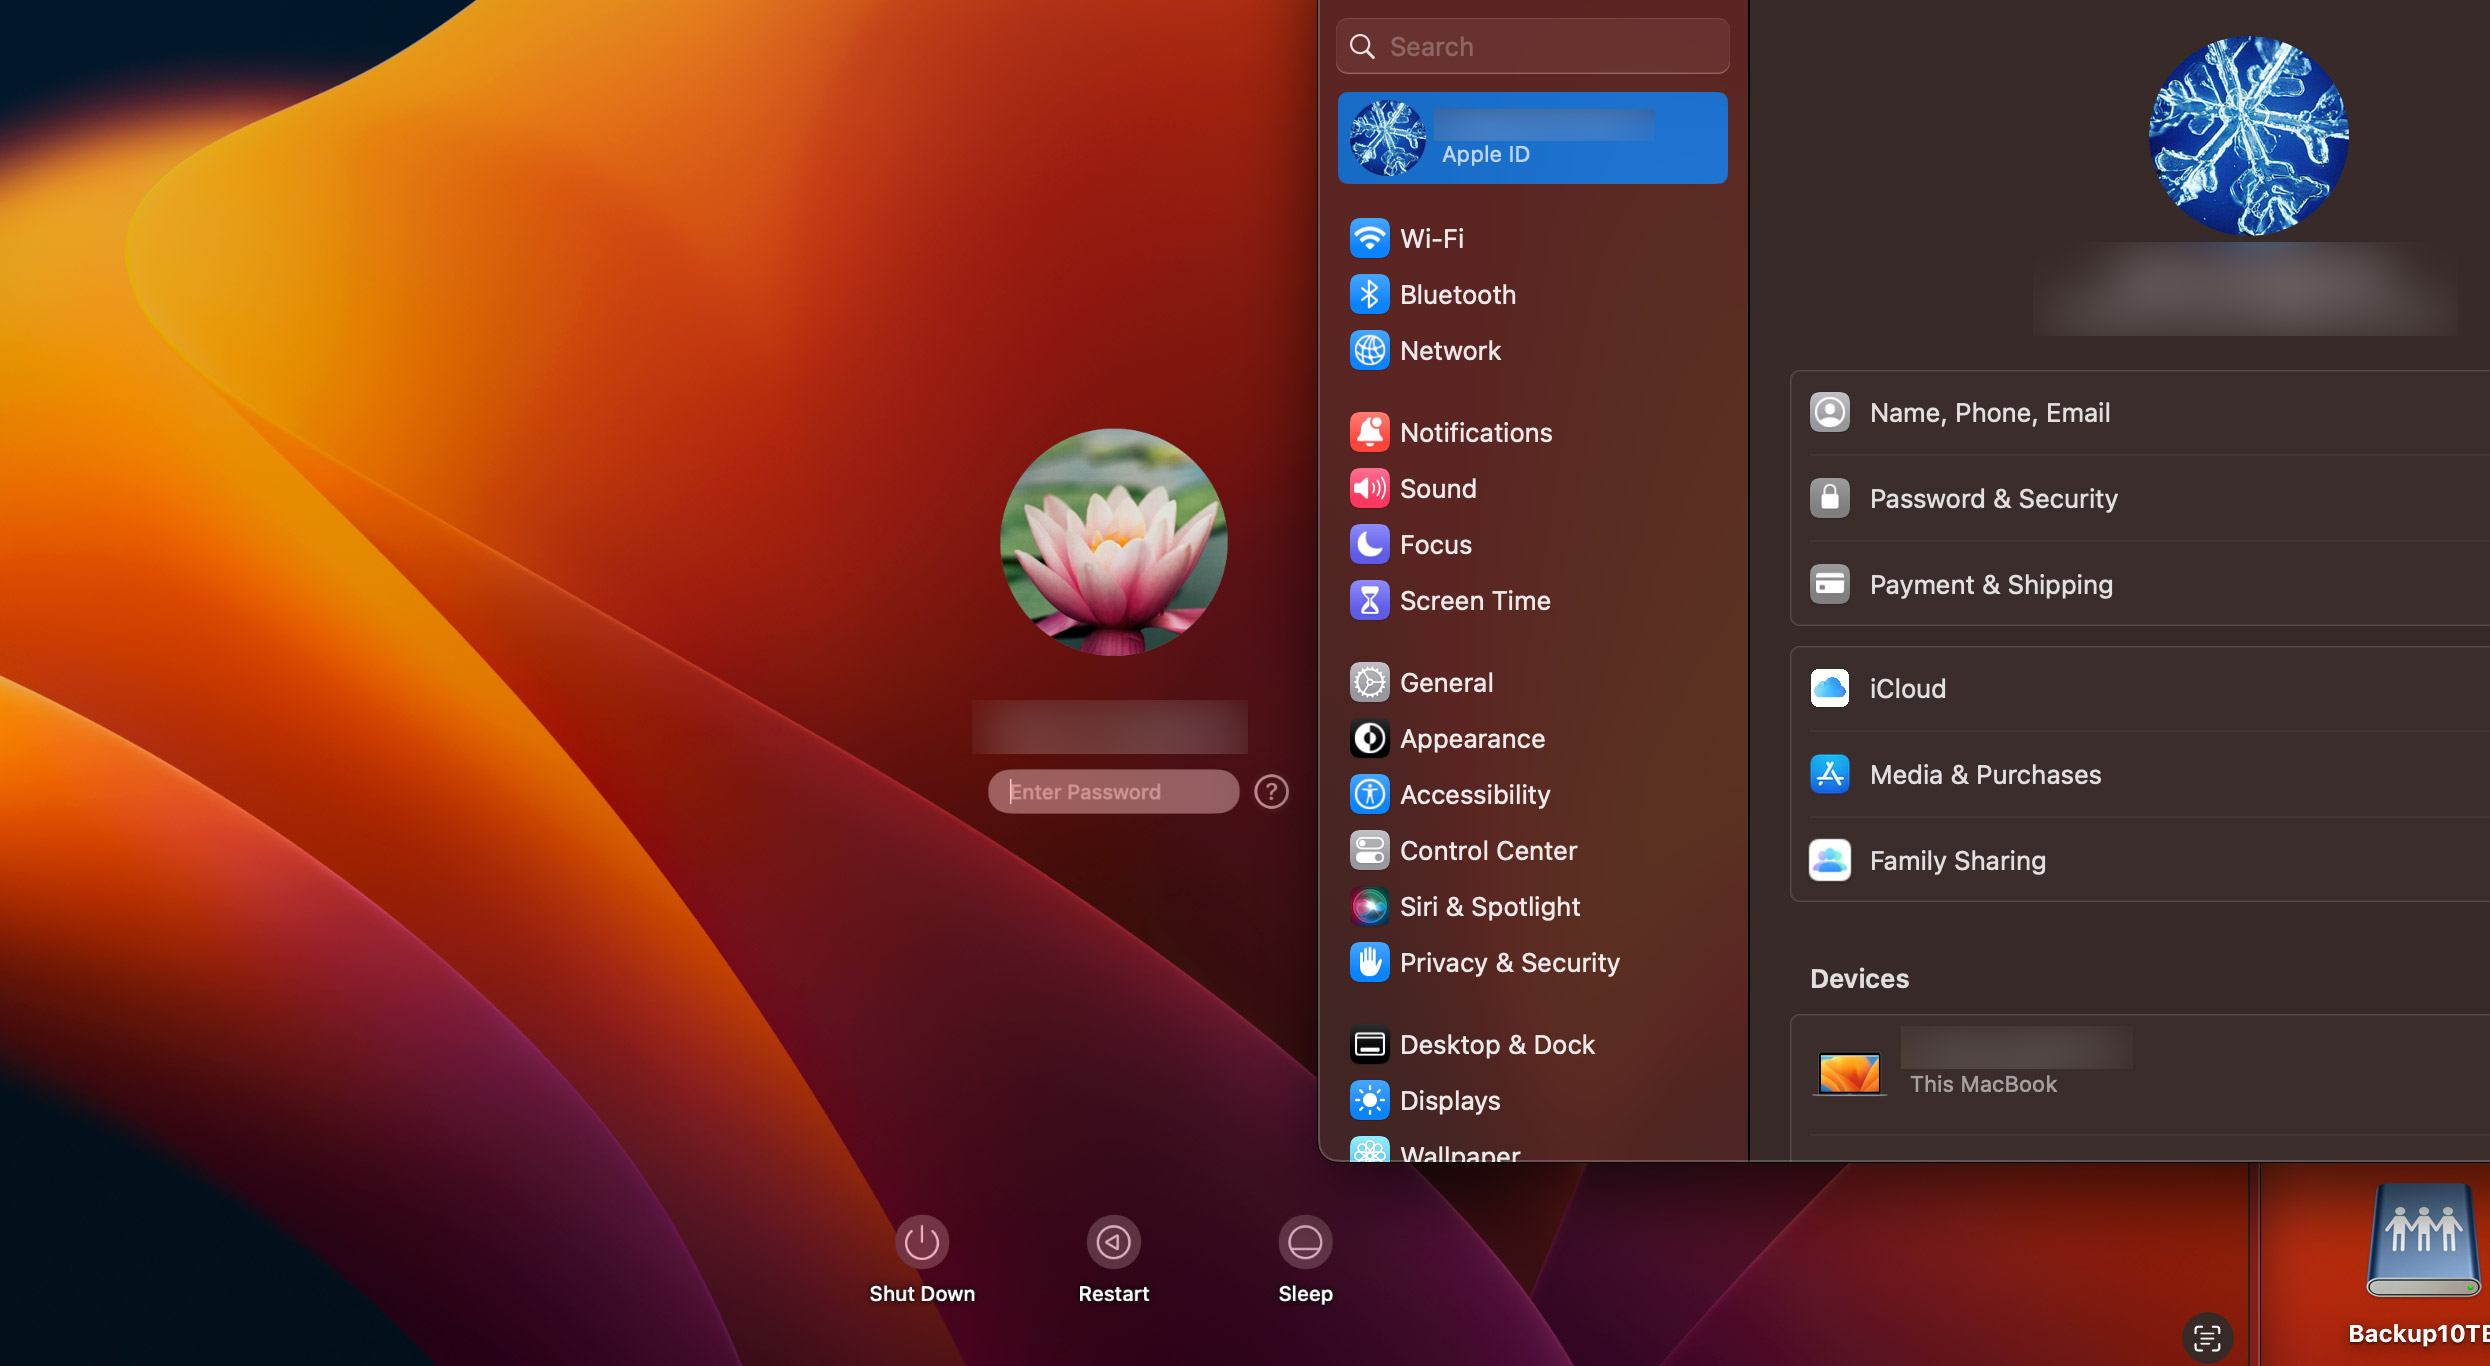Open Notifications bell icon
Screen dimensions: 2490x1366
(x=1369, y=432)
